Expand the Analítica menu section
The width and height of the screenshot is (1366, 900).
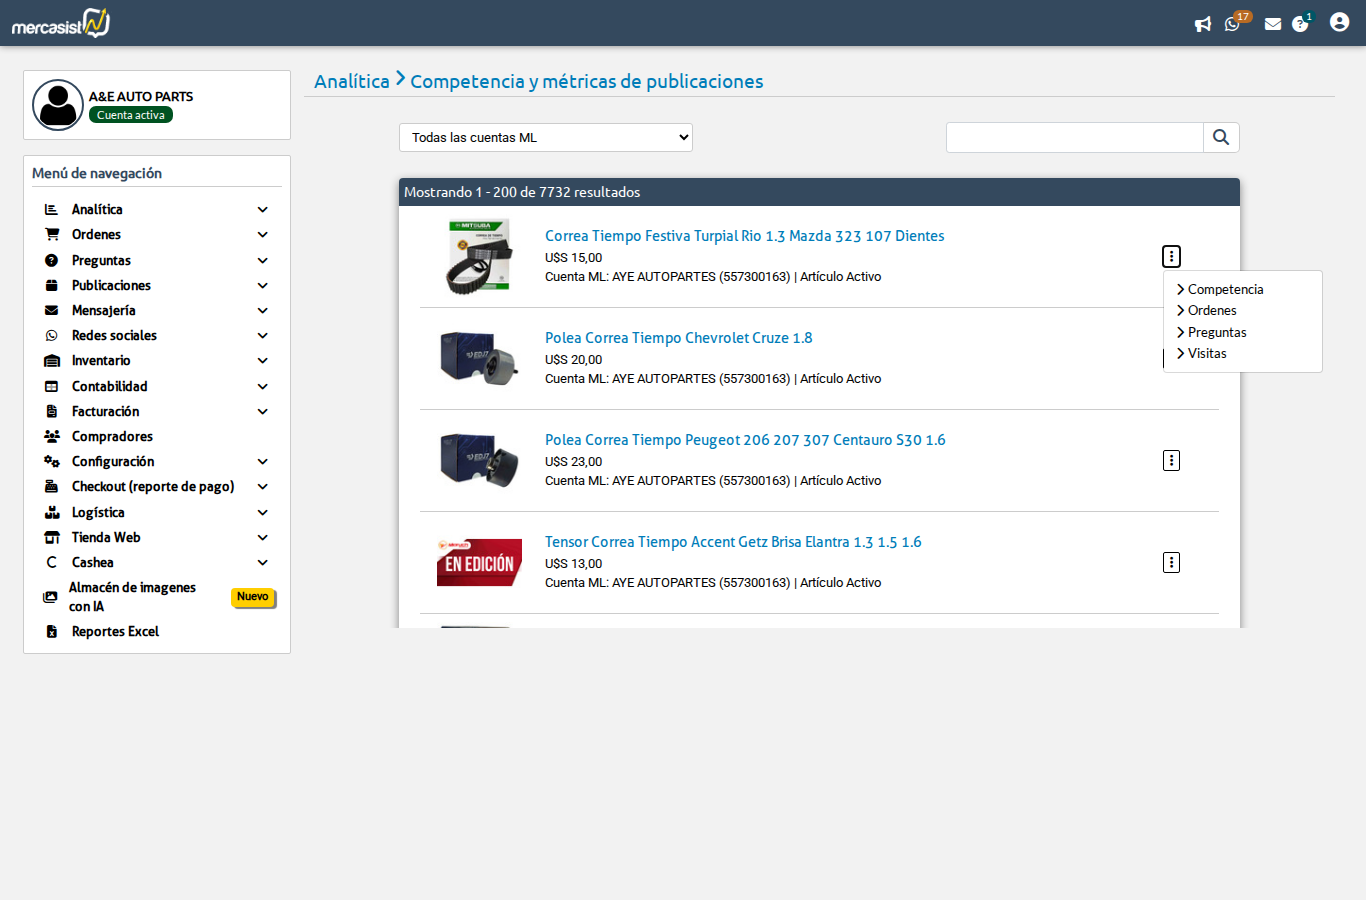[x=156, y=209]
